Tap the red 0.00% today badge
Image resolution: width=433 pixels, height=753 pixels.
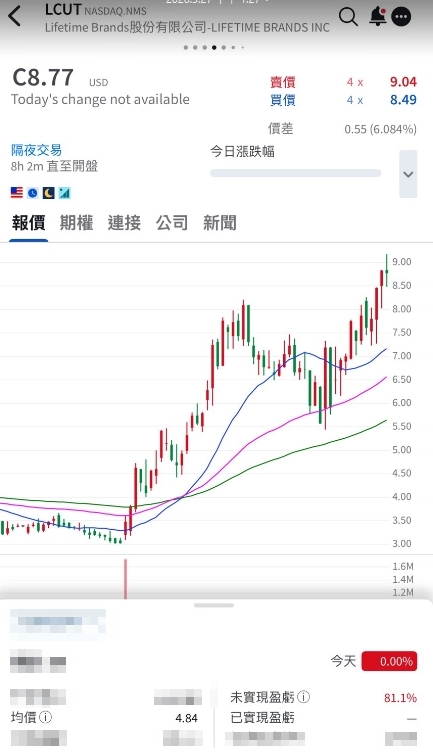tap(389, 661)
